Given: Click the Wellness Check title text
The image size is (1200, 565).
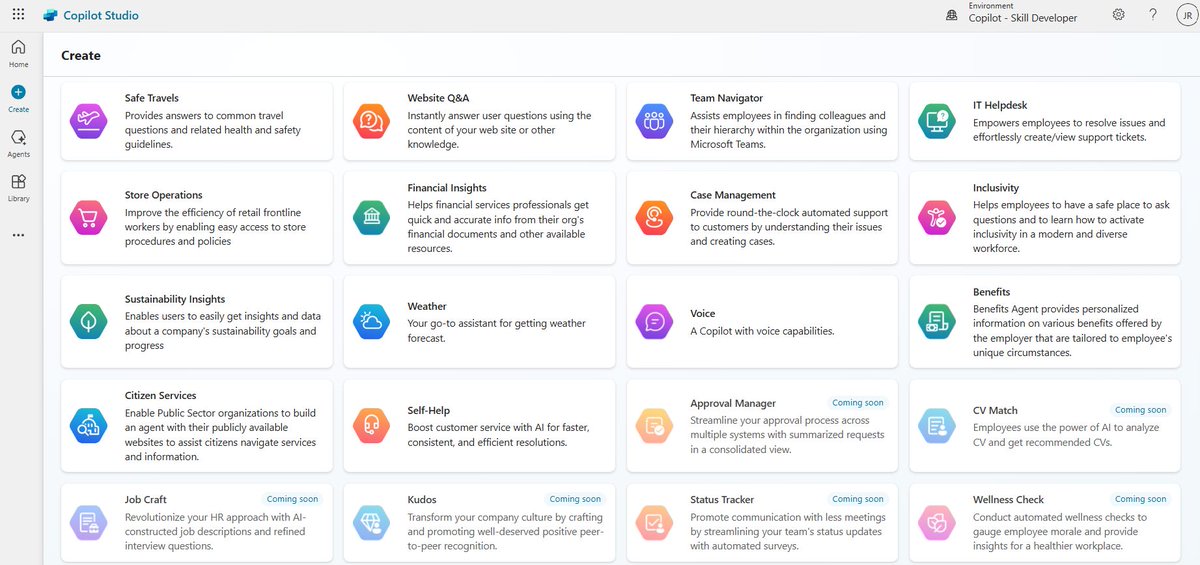Looking at the screenshot, I should pos(1008,499).
